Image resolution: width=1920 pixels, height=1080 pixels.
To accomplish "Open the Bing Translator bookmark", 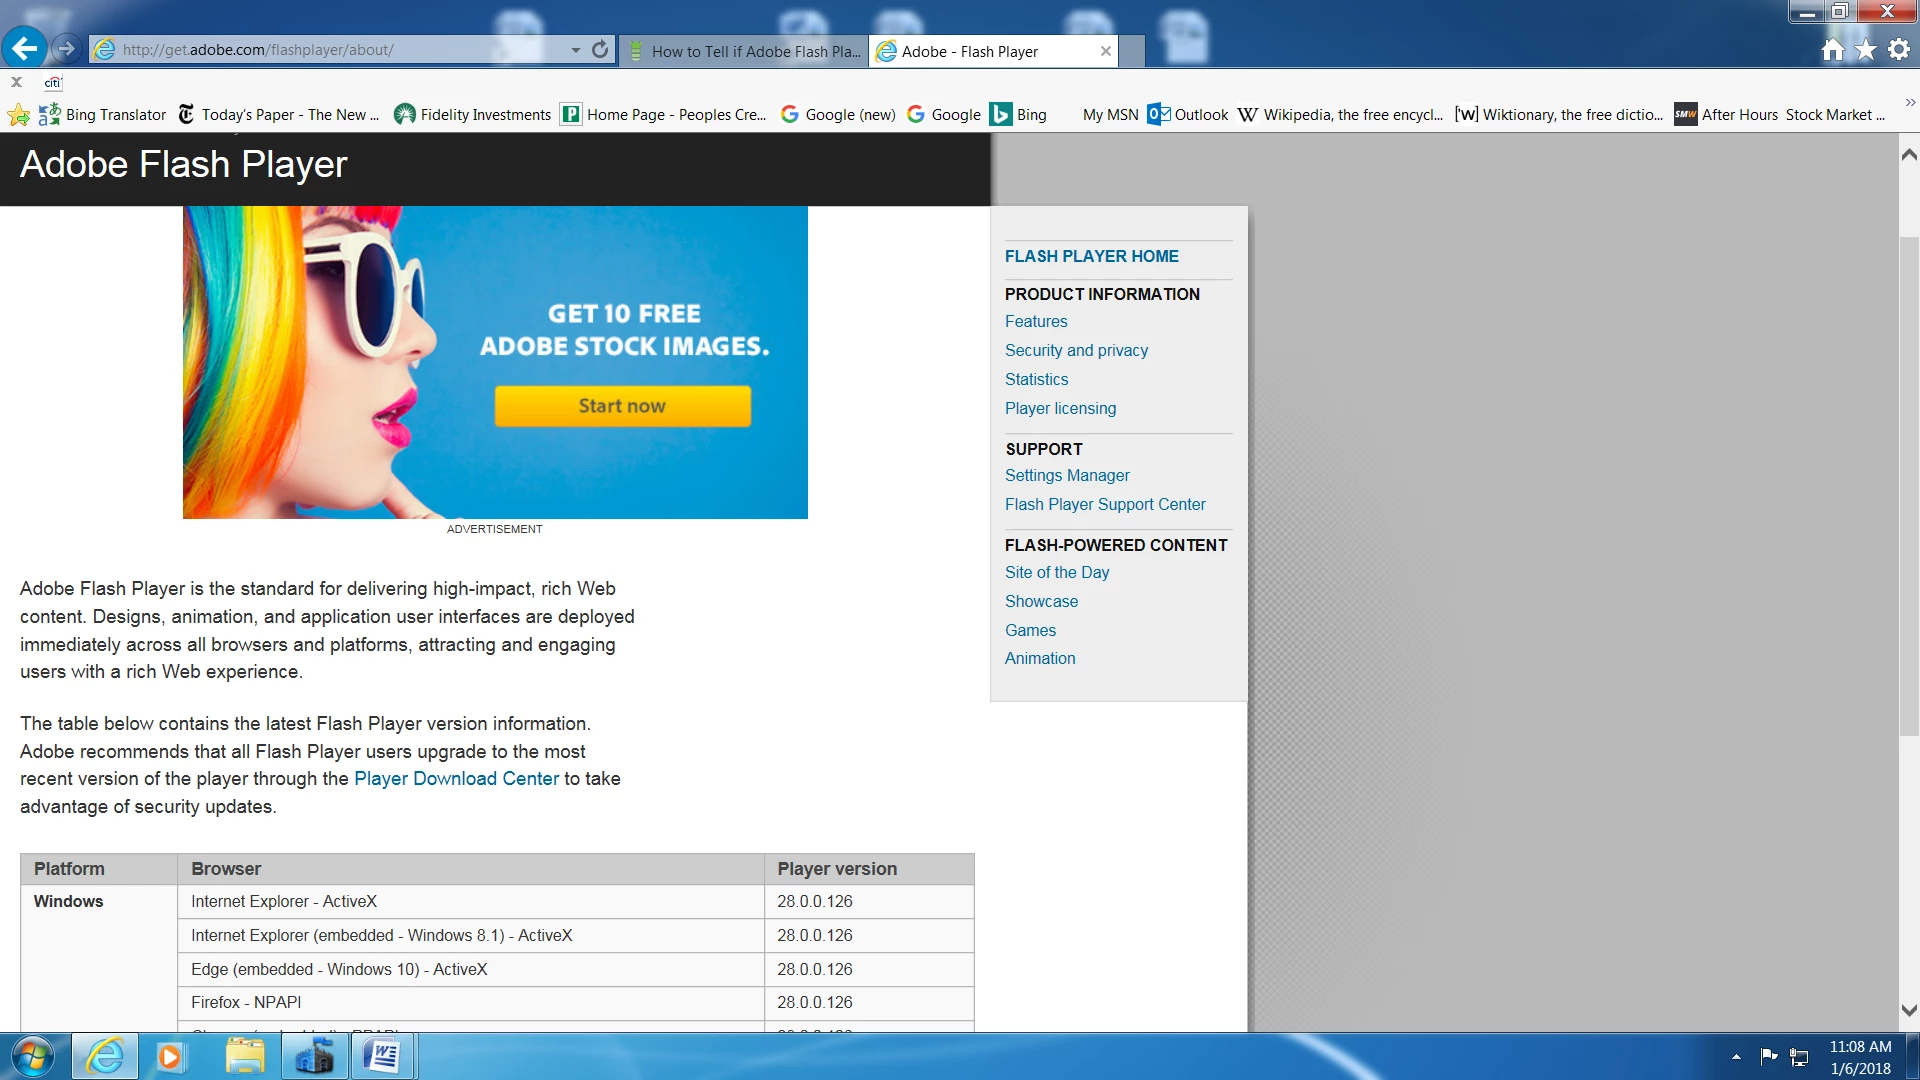I will click(x=103, y=115).
